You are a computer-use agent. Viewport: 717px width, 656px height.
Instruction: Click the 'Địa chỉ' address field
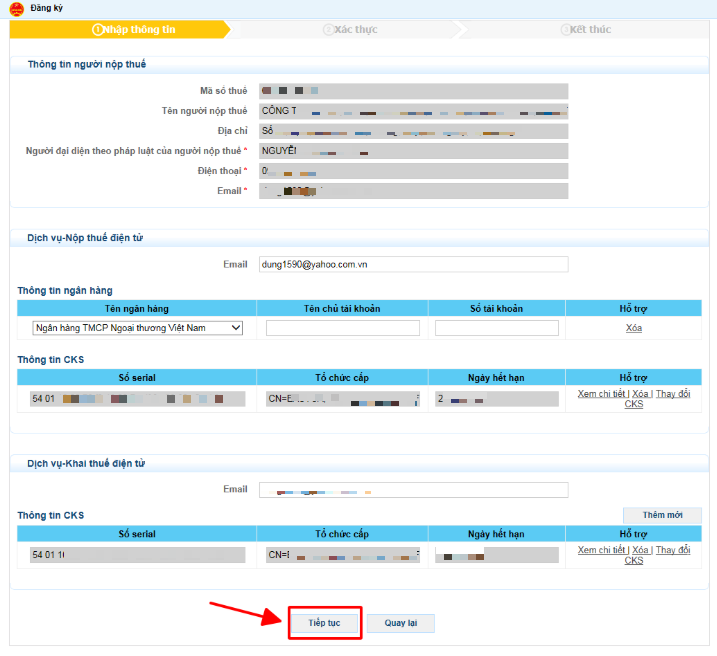tap(413, 131)
